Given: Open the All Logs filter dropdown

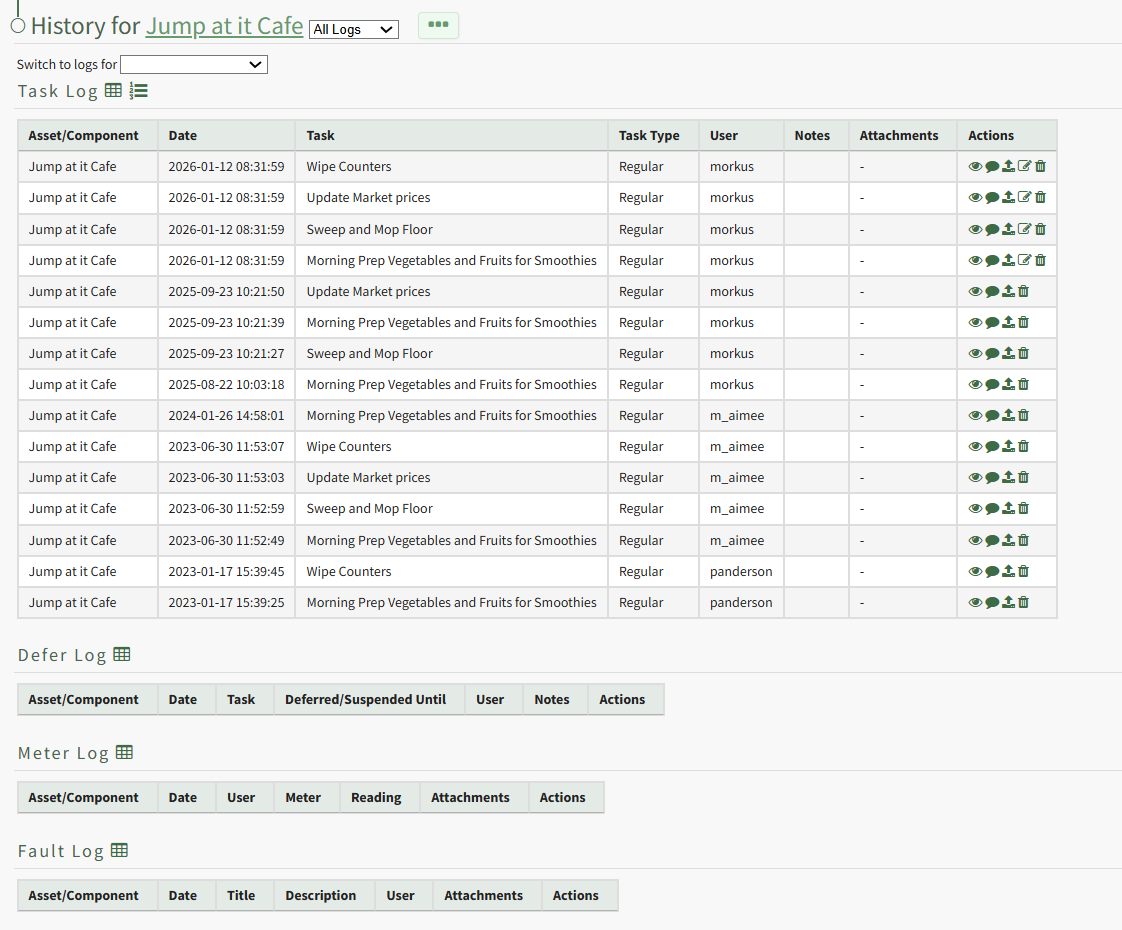Looking at the screenshot, I should click(354, 30).
